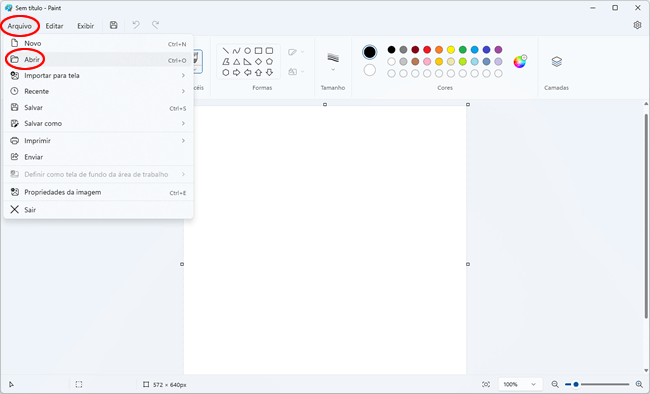The height and width of the screenshot is (394, 650).
Task: Pick the purple color swatch
Action: 498,50
